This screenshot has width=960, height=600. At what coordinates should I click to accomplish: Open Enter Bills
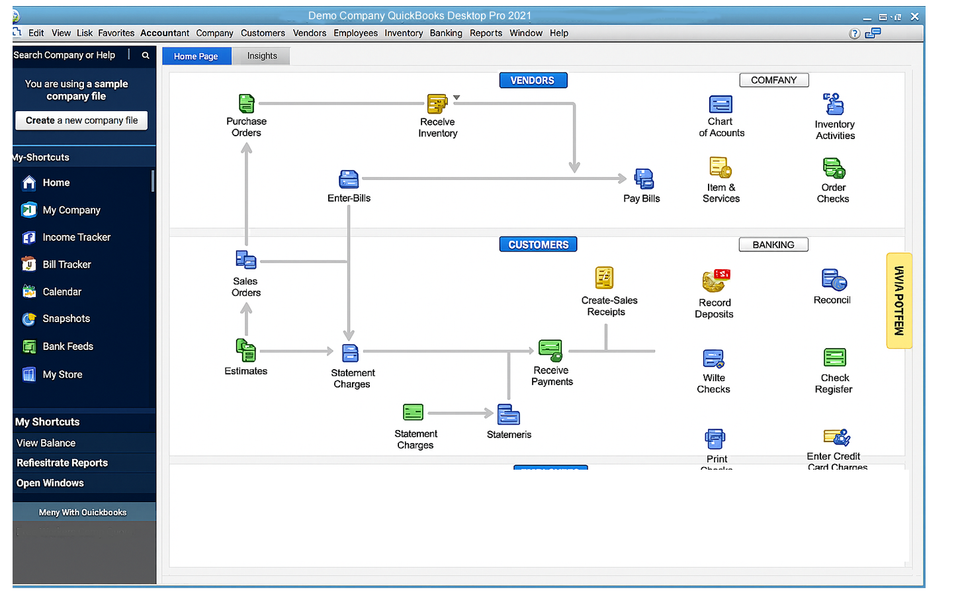coord(348,178)
